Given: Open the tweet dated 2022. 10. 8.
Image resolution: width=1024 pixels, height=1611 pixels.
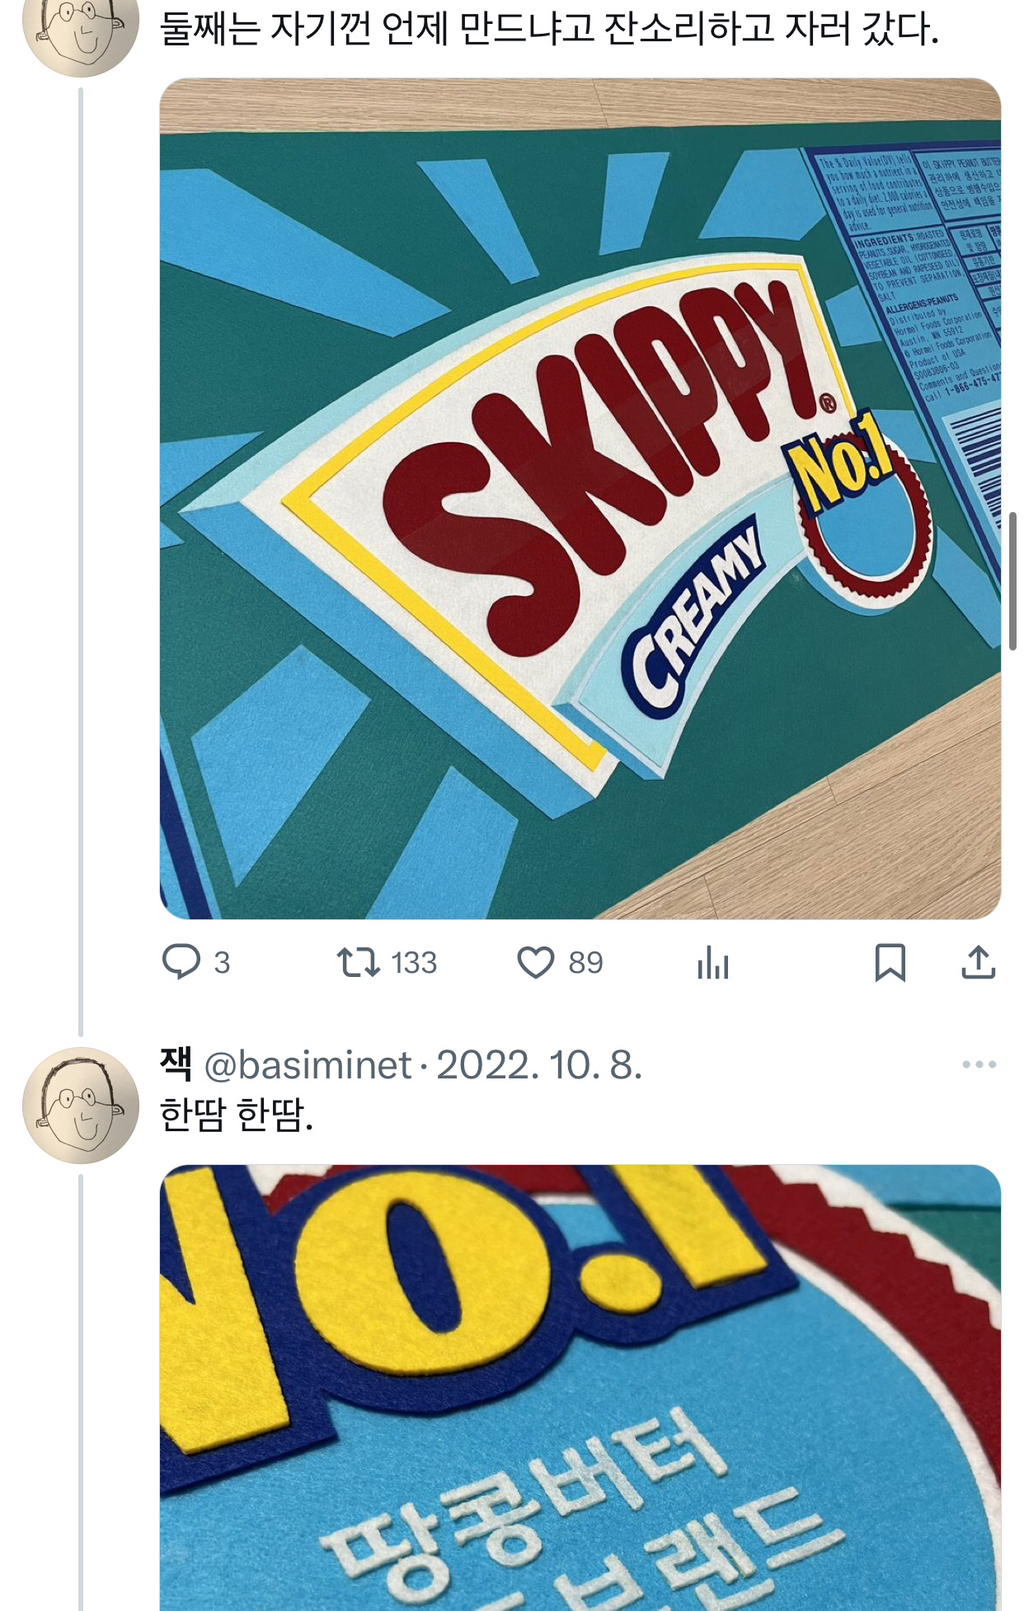Looking at the screenshot, I should [x=538, y=1065].
